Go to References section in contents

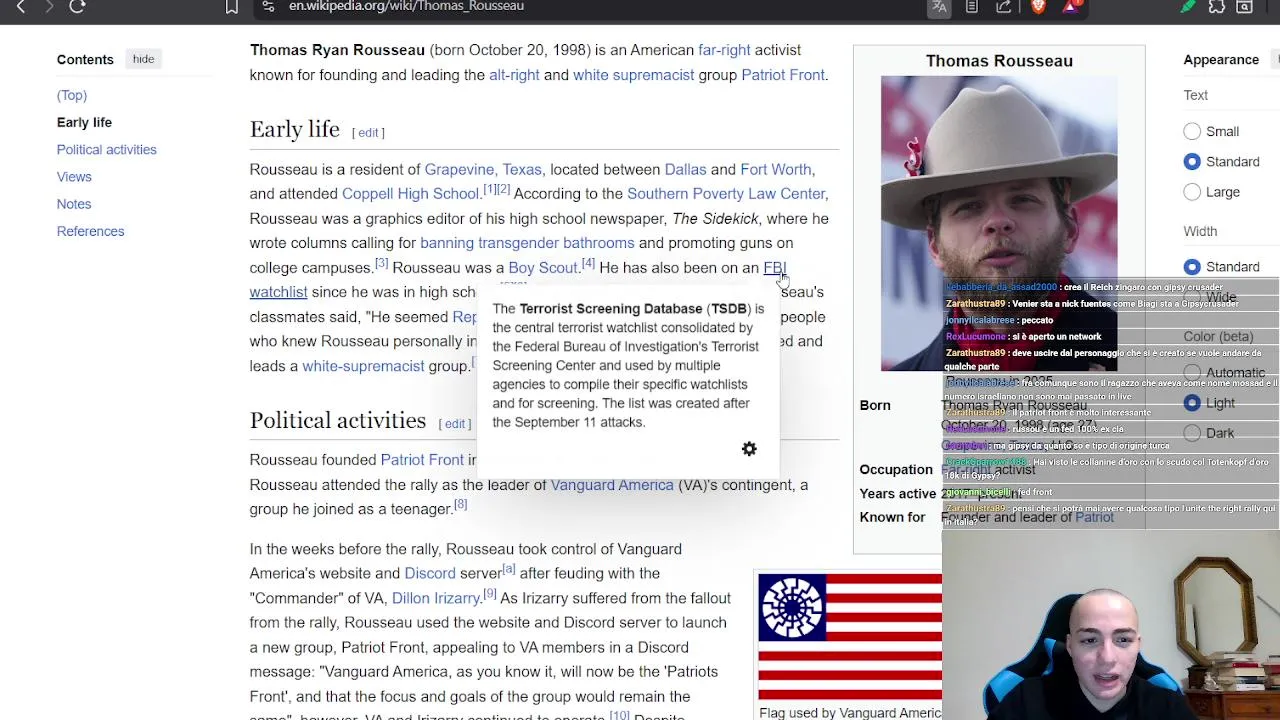coord(91,231)
